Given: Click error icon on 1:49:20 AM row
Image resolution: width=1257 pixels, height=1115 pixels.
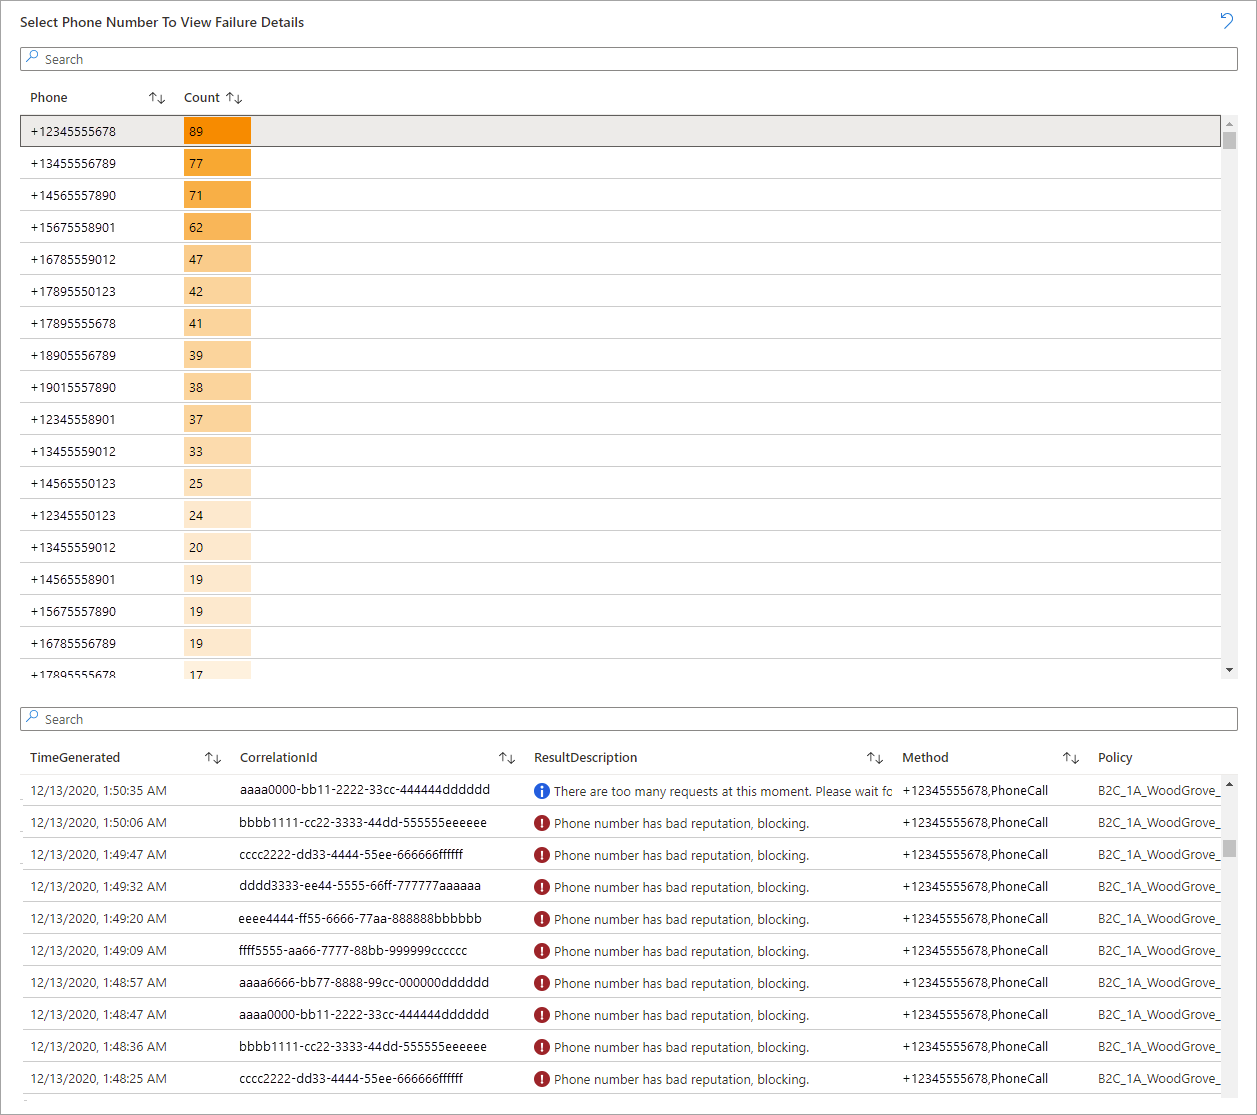Looking at the screenshot, I should tap(542, 919).
